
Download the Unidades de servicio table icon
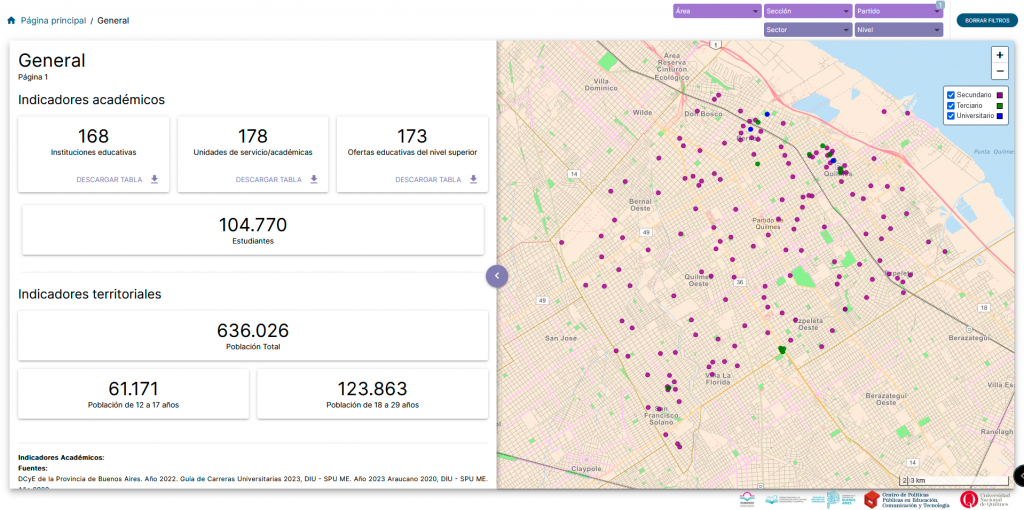tap(314, 180)
